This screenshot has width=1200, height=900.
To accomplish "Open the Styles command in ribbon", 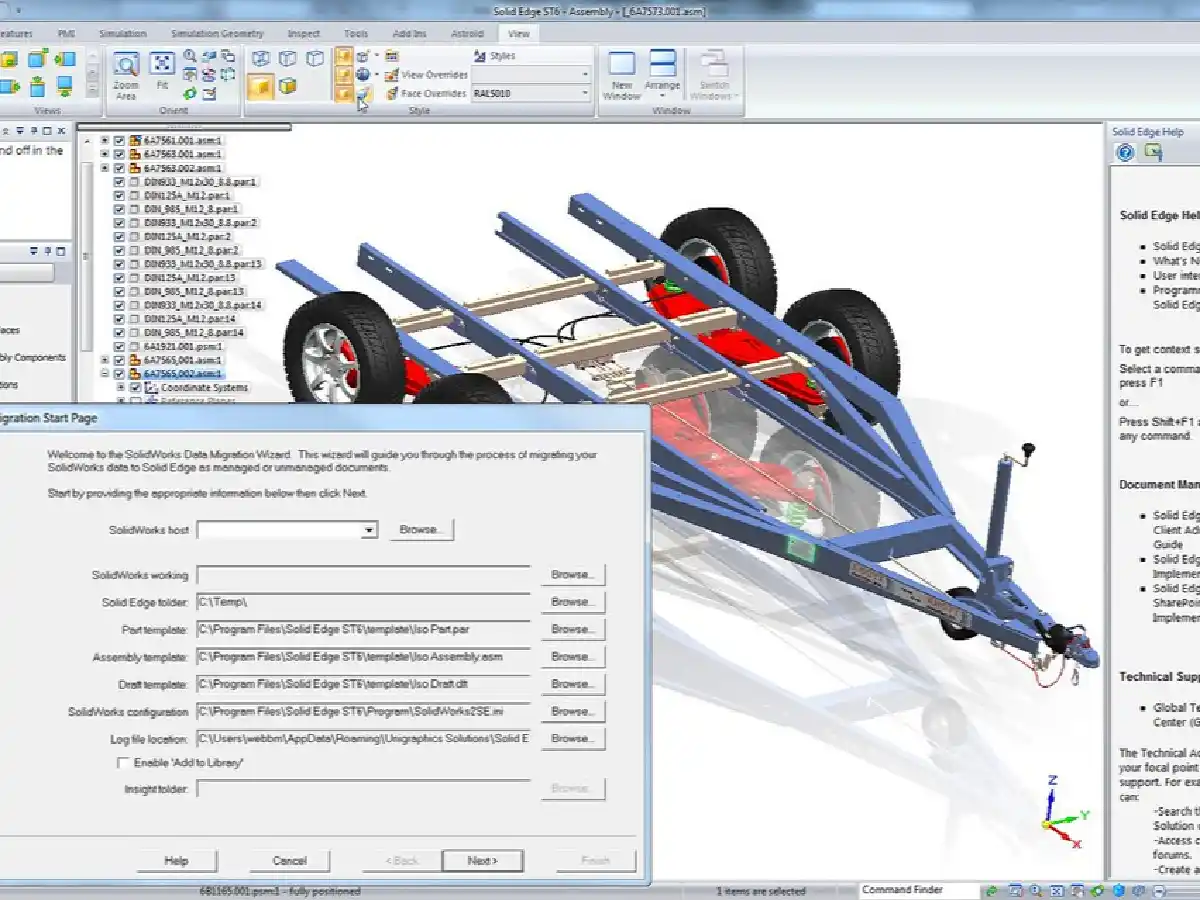I will pos(494,56).
